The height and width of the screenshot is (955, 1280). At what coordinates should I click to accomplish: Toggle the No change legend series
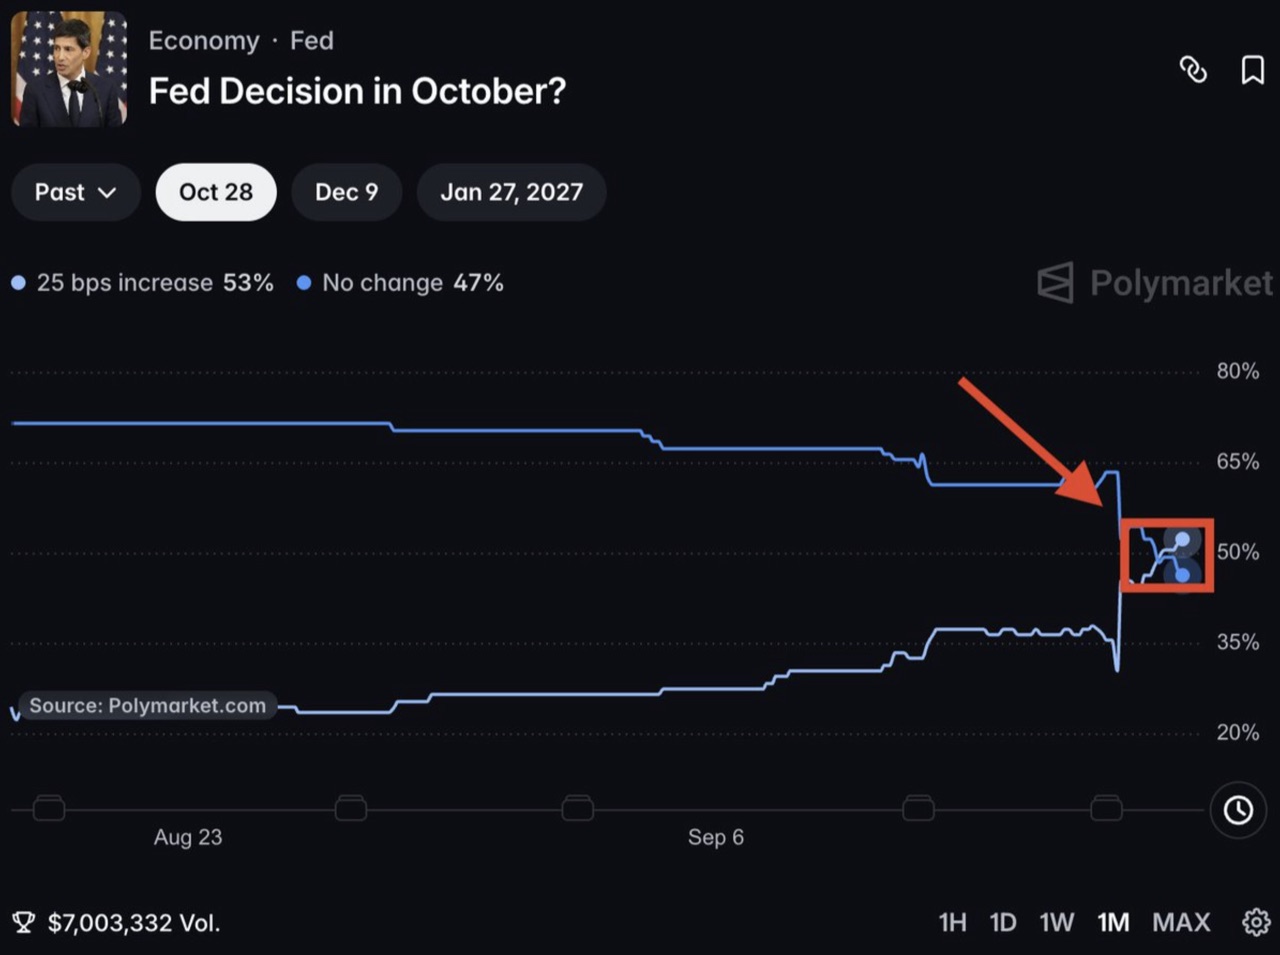coord(401,283)
